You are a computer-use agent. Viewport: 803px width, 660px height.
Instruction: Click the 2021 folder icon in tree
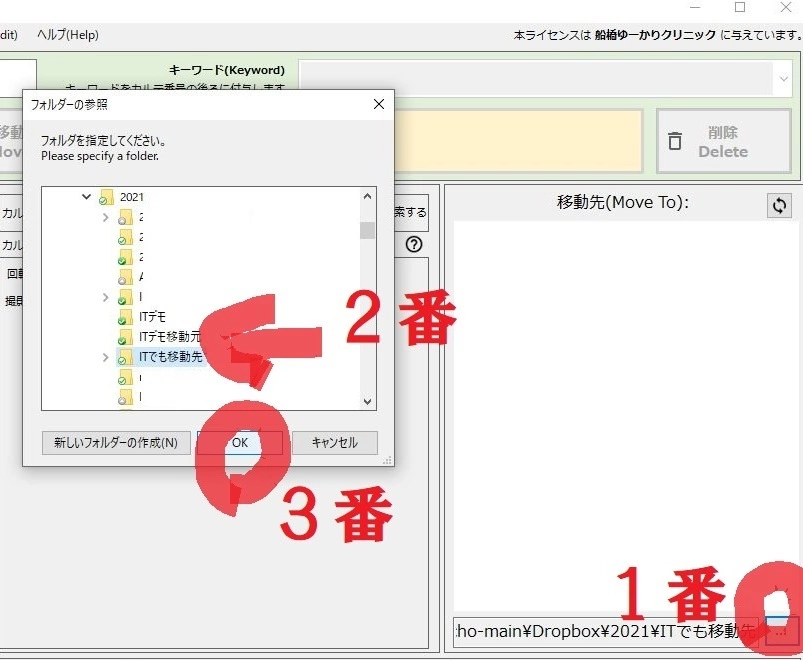click(106, 198)
